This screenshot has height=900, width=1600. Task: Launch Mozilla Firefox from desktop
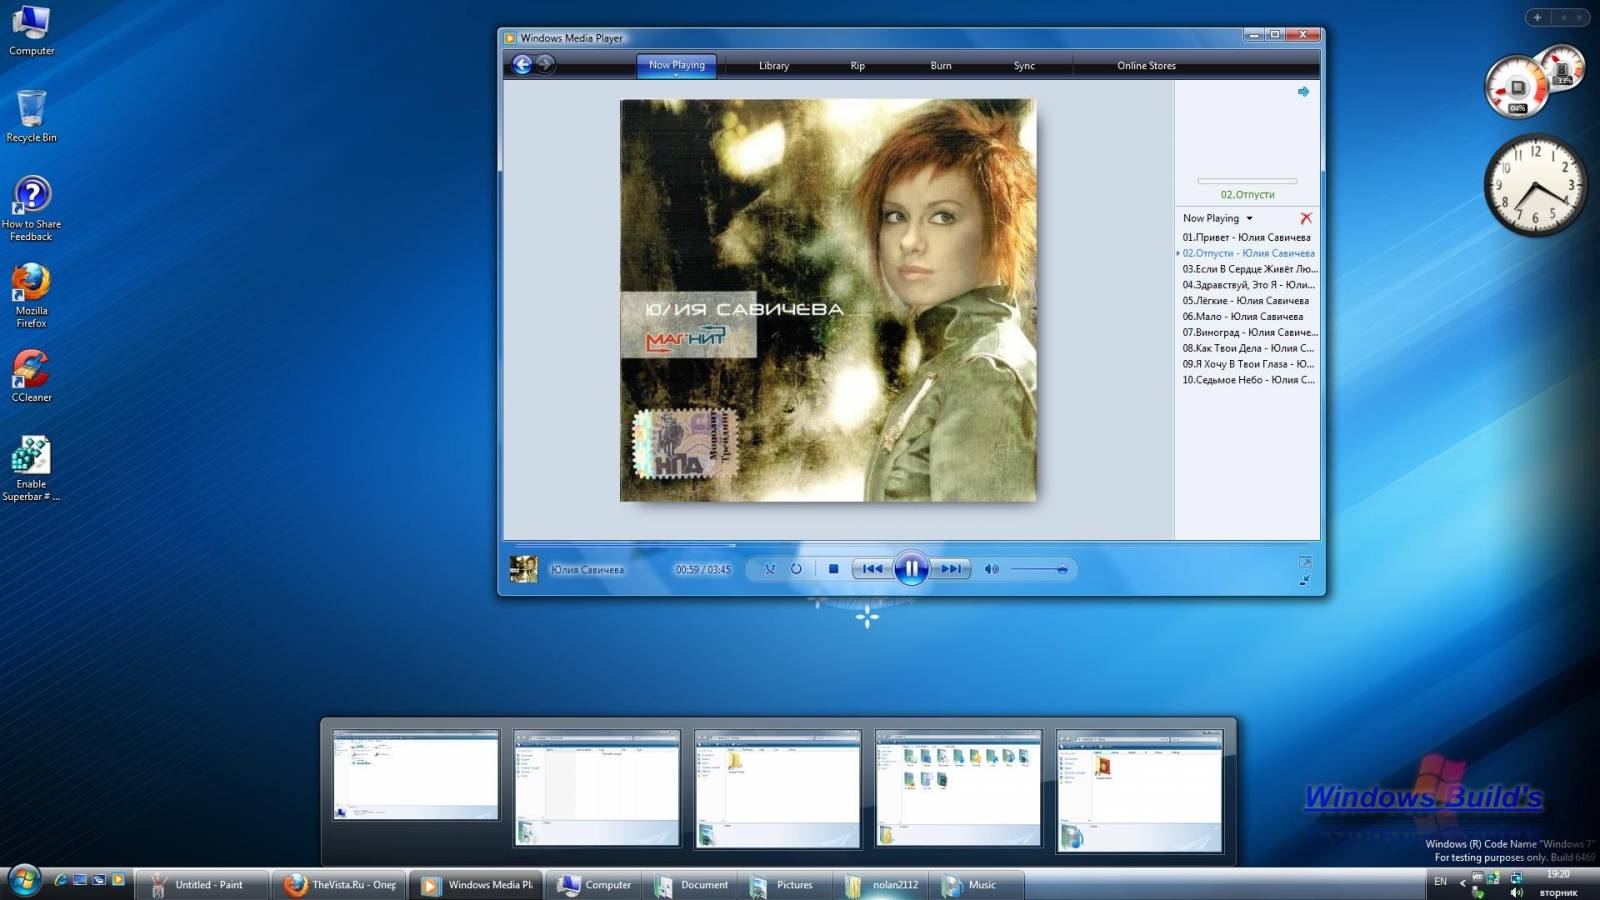[x=32, y=295]
